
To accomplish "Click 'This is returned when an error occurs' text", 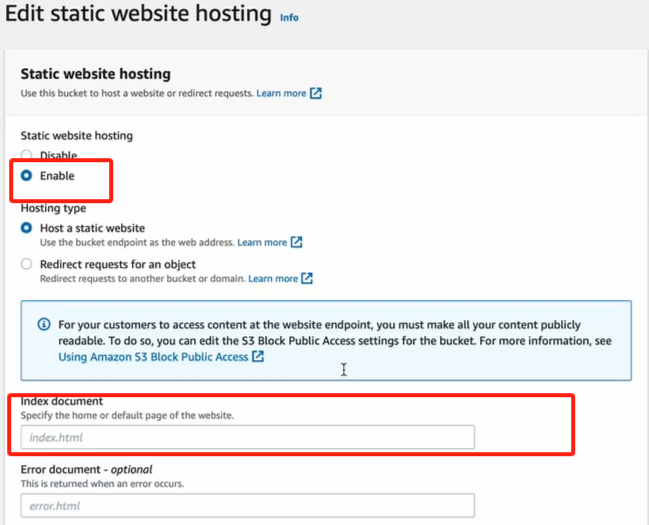I will pyautogui.click(x=102, y=484).
